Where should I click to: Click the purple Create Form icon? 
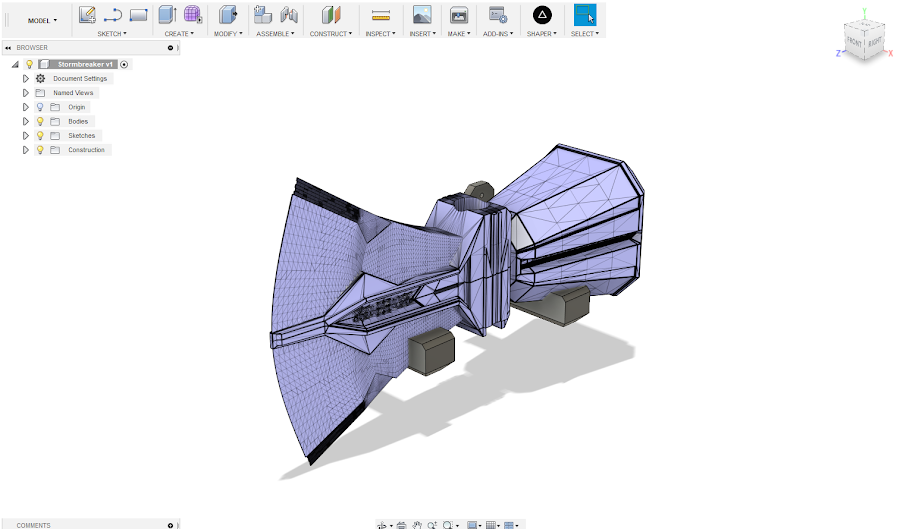point(193,15)
